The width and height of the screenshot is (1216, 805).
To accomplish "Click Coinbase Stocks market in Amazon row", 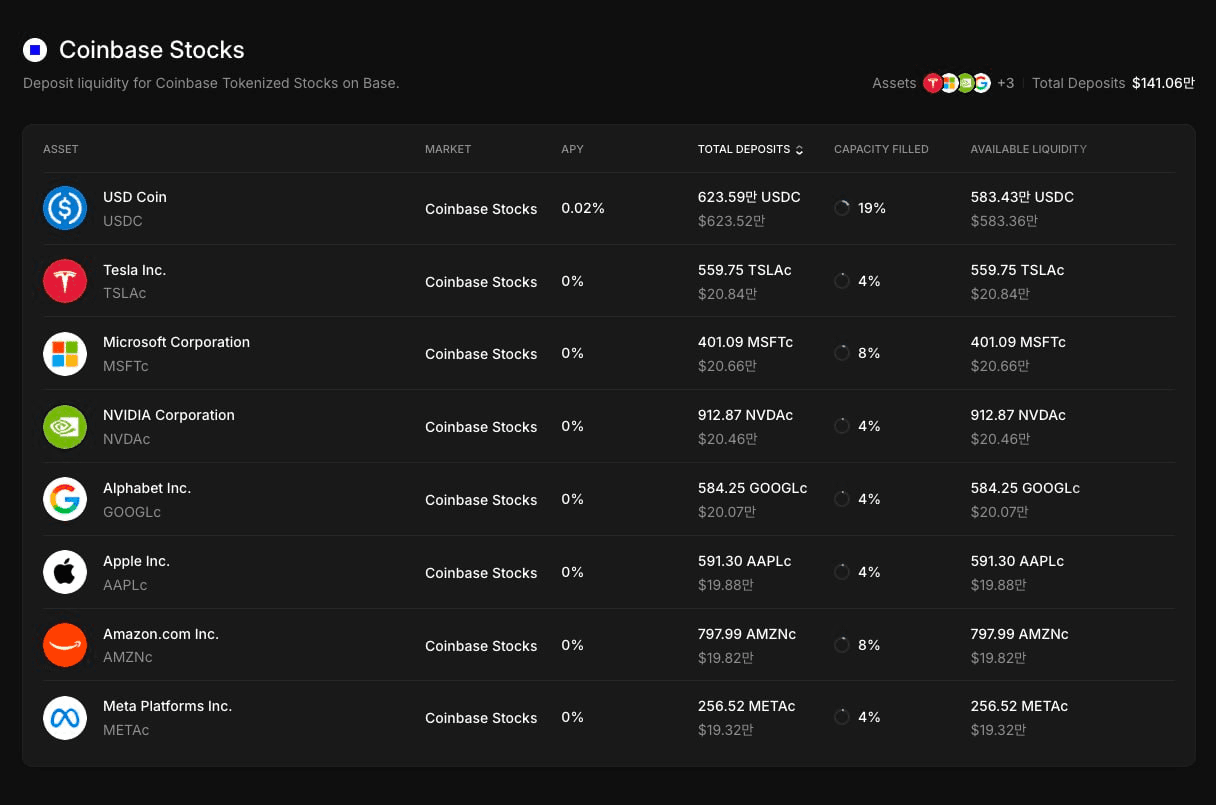I will tap(481, 646).
